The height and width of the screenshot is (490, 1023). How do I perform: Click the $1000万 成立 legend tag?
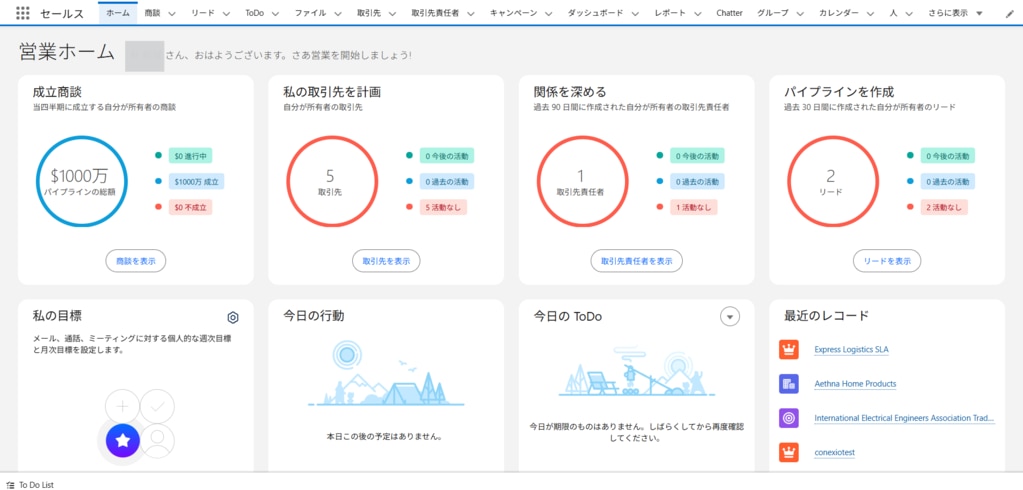pyautogui.click(x=196, y=182)
